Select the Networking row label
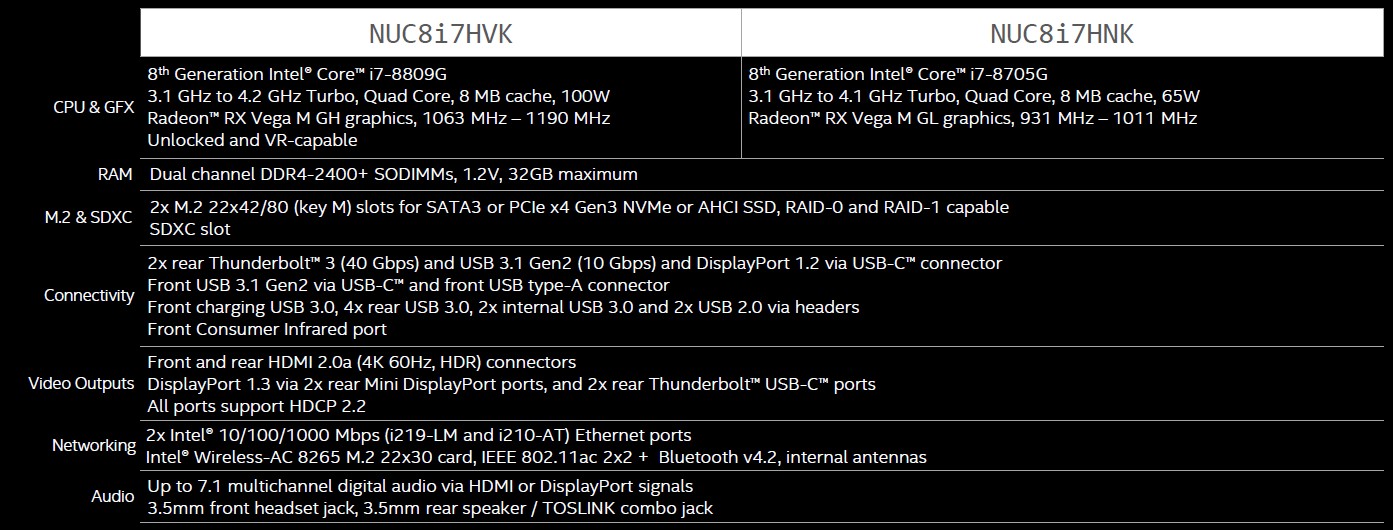This screenshot has width=1393, height=530. 94,446
